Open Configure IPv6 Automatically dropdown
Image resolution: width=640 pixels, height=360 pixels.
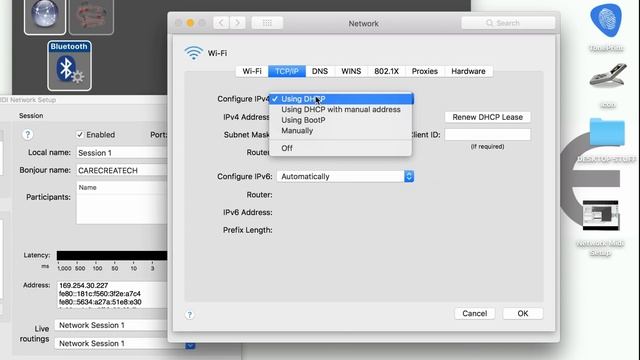coord(345,176)
